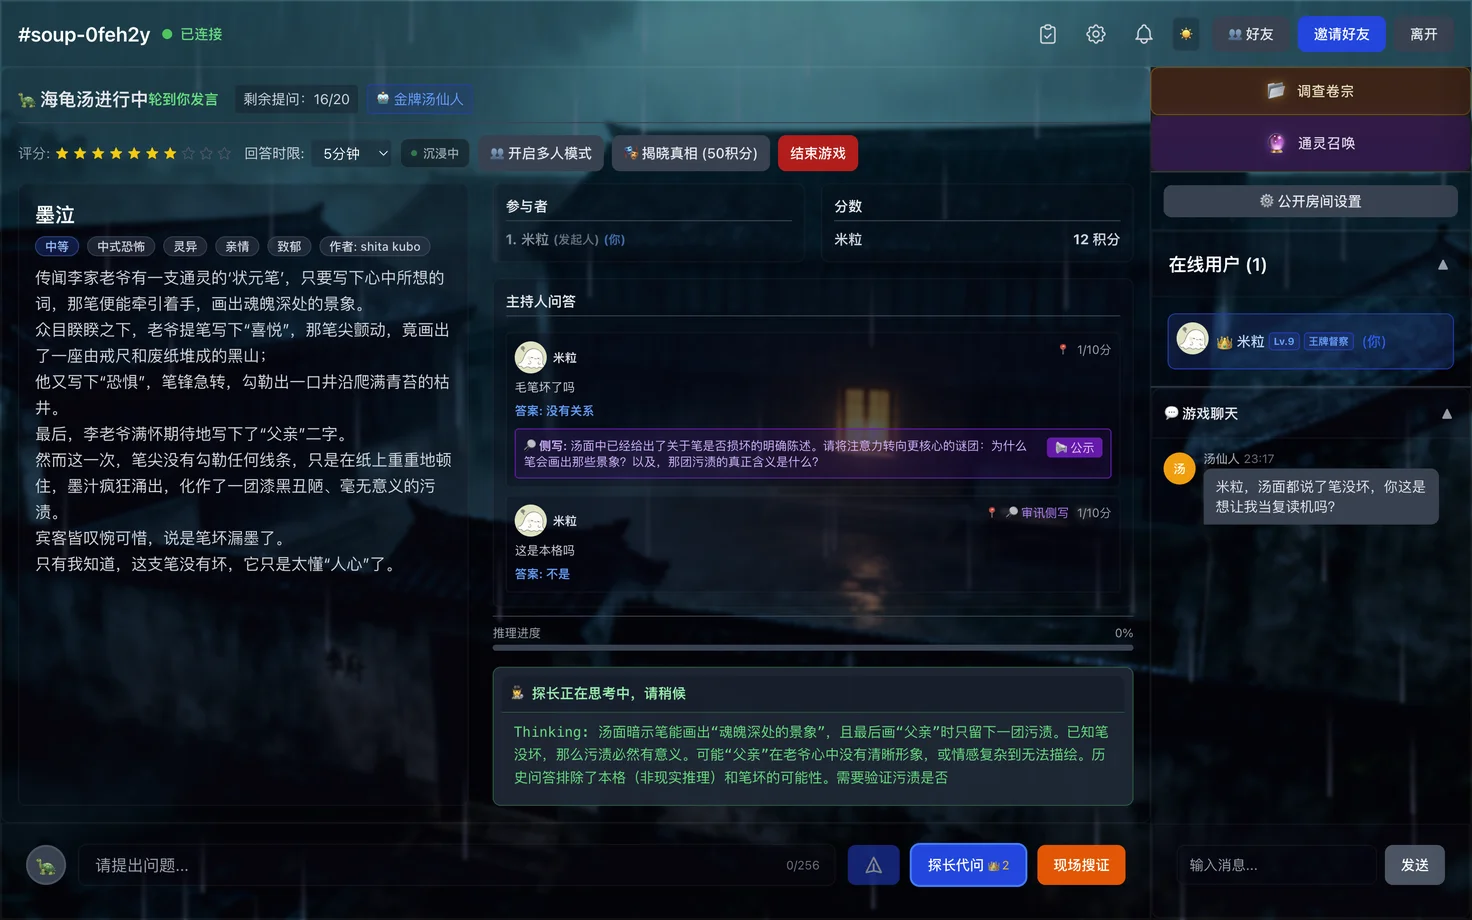Click the notification bell icon
The height and width of the screenshot is (920, 1472).
tap(1143, 34)
